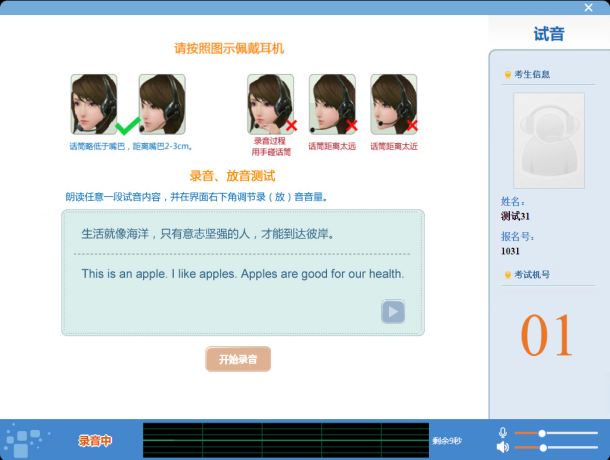The height and width of the screenshot is (460, 610).
Task: Click the 话筒略低于嘴巴 caption
Action: 131,146
